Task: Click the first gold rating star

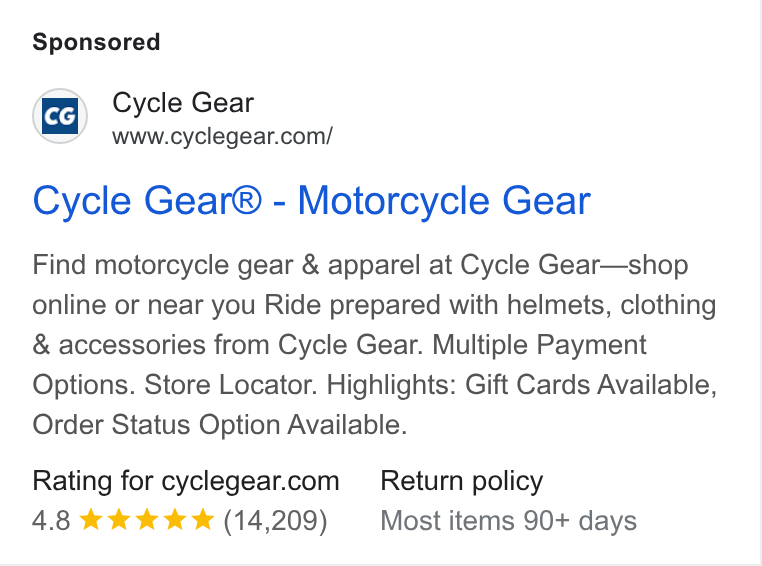Action: [x=90, y=519]
